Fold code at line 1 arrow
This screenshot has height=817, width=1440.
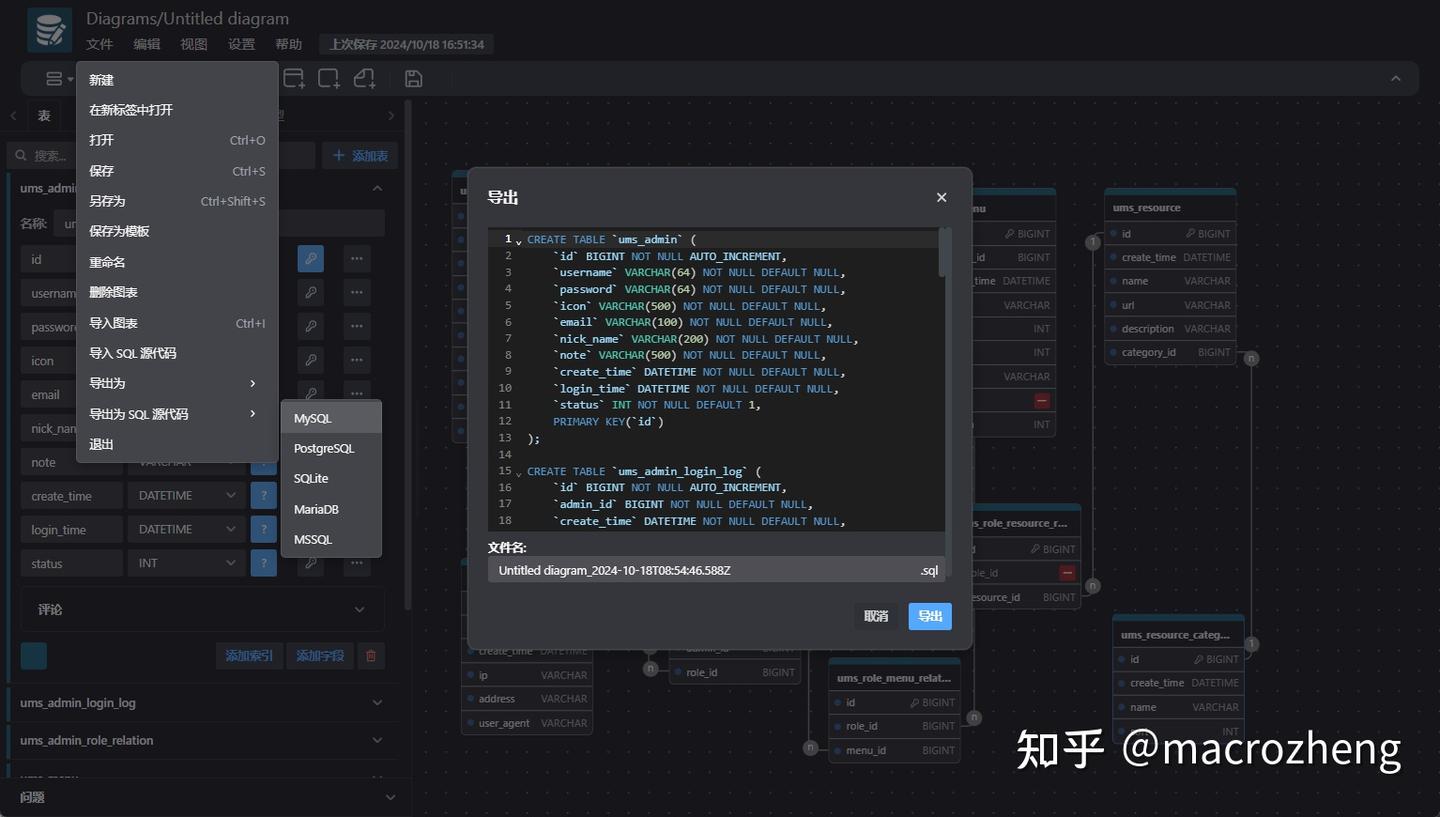click(x=519, y=241)
